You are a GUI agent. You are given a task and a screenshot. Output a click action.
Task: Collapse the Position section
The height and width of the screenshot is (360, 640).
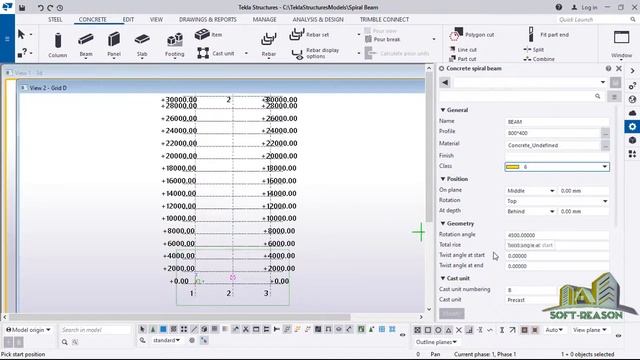click(x=443, y=179)
